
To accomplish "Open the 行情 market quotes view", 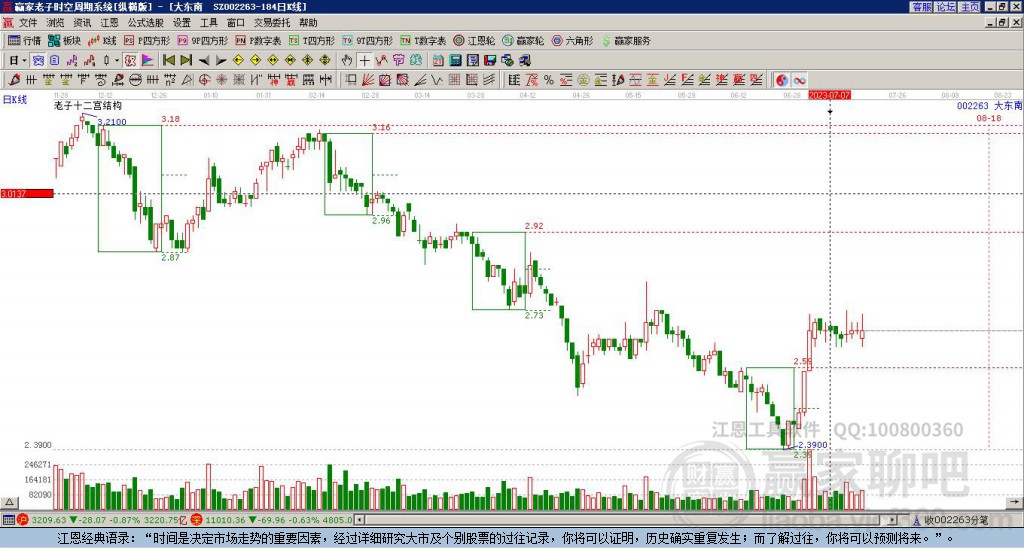I will pos(25,41).
